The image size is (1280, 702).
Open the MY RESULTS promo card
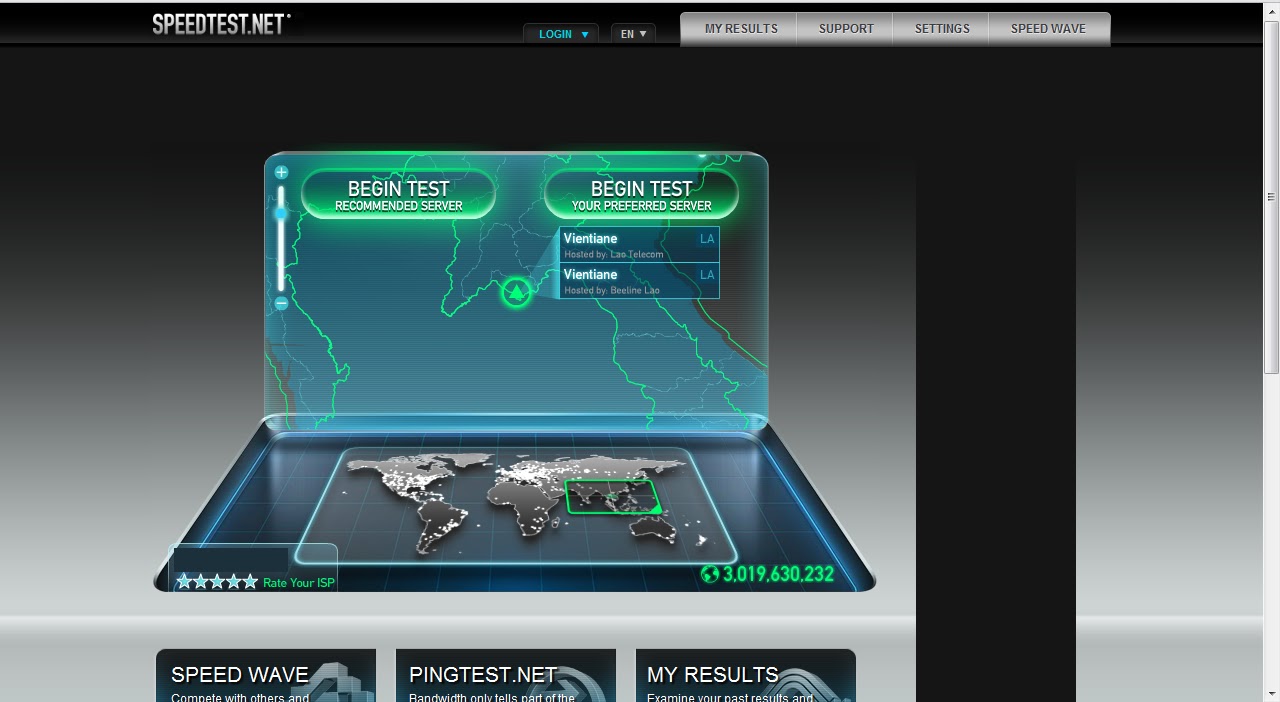pos(746,676)
